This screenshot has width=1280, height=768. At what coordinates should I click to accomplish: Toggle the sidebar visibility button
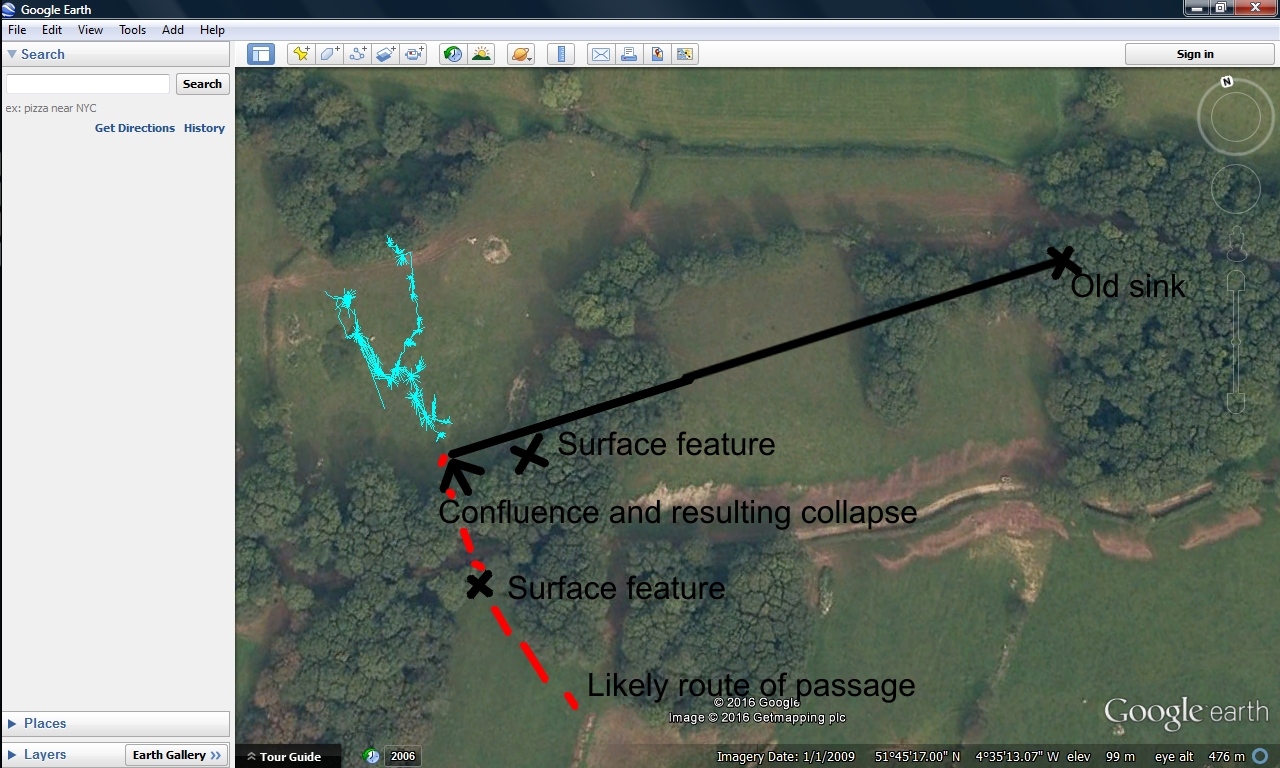(261, 54)
